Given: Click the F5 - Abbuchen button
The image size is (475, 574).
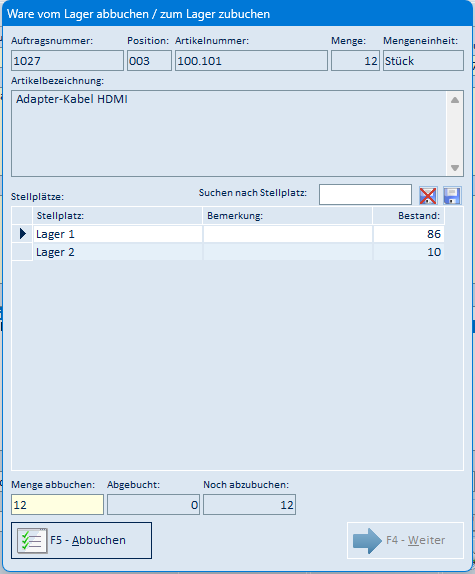Looking at the screenshot, I should [81, 540].
